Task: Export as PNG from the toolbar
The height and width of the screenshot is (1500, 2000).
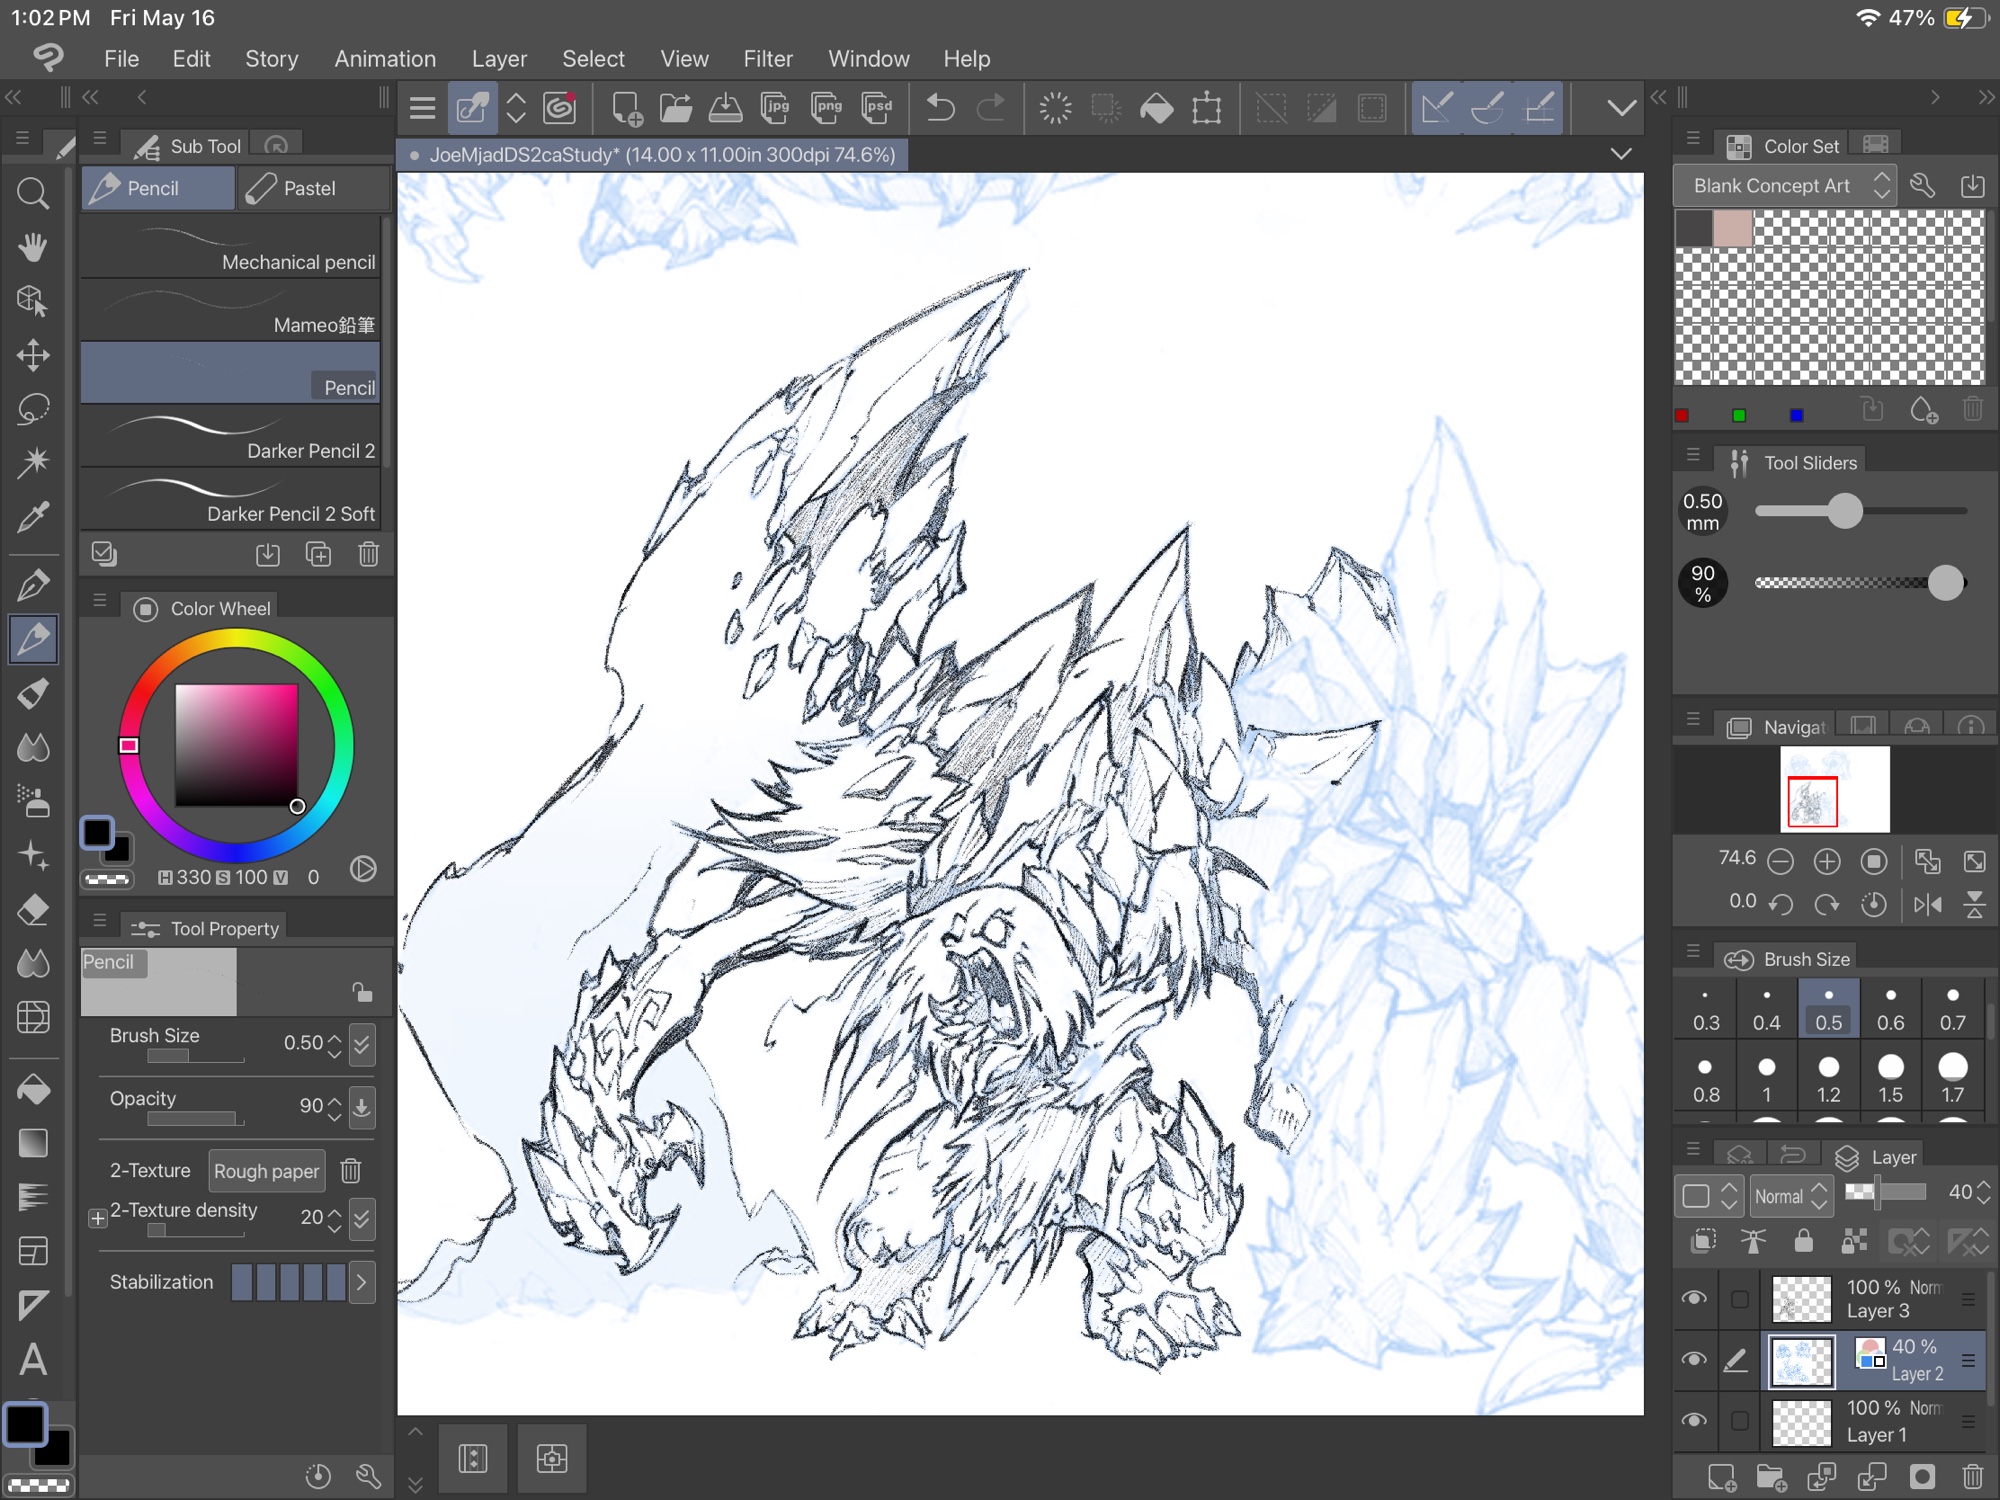Action: pos(826,108)
